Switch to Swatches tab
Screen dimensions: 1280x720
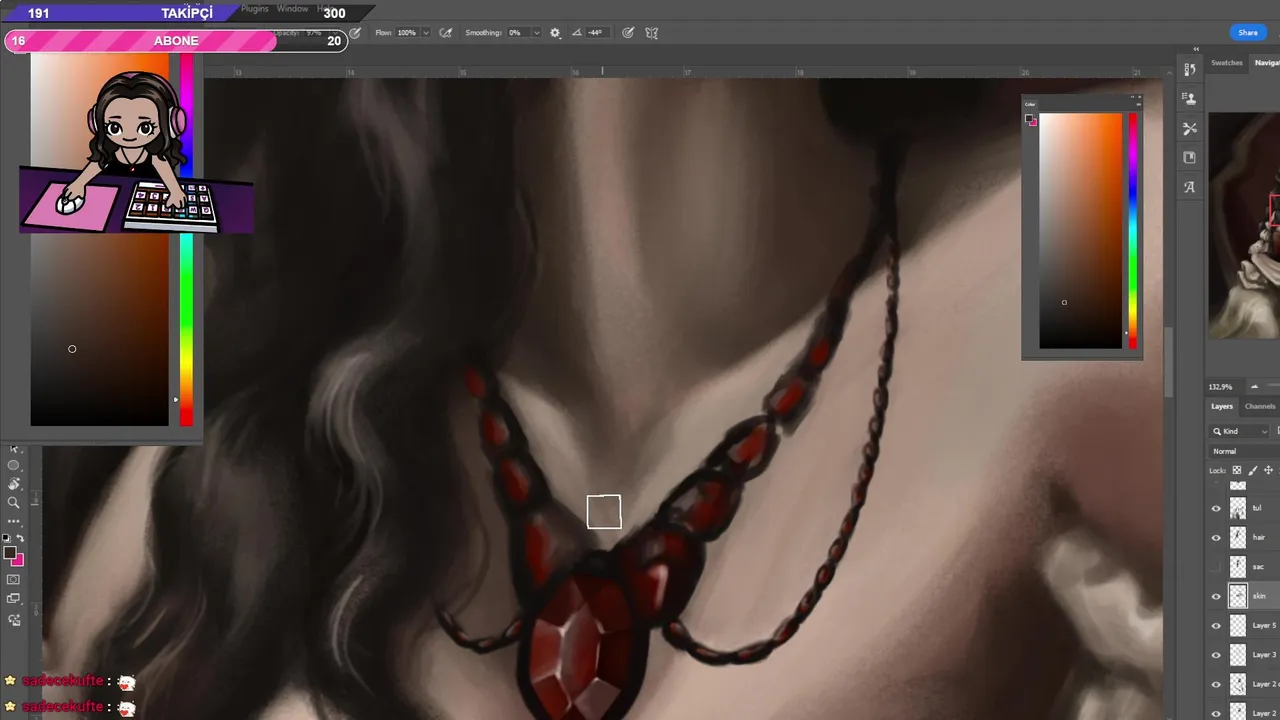[1227, 63]
